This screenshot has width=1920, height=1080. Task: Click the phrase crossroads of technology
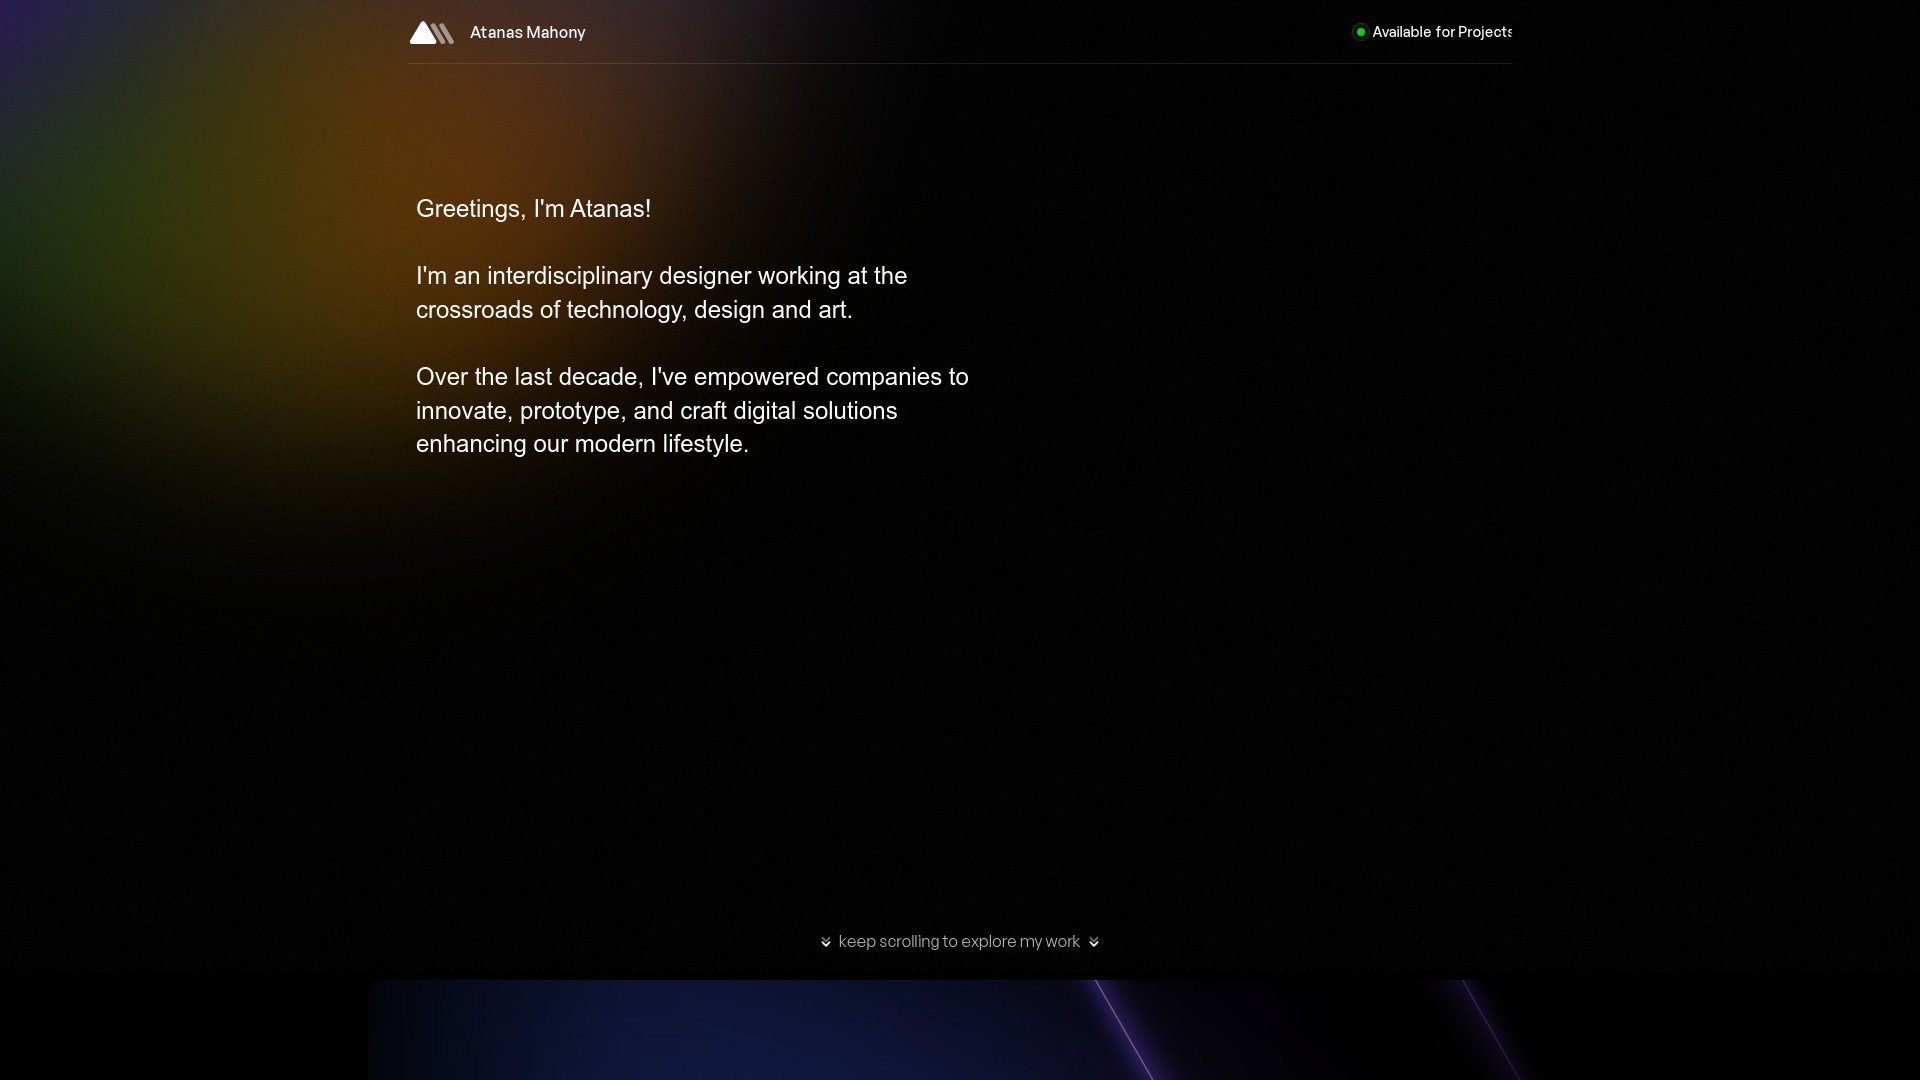(548, 310)
